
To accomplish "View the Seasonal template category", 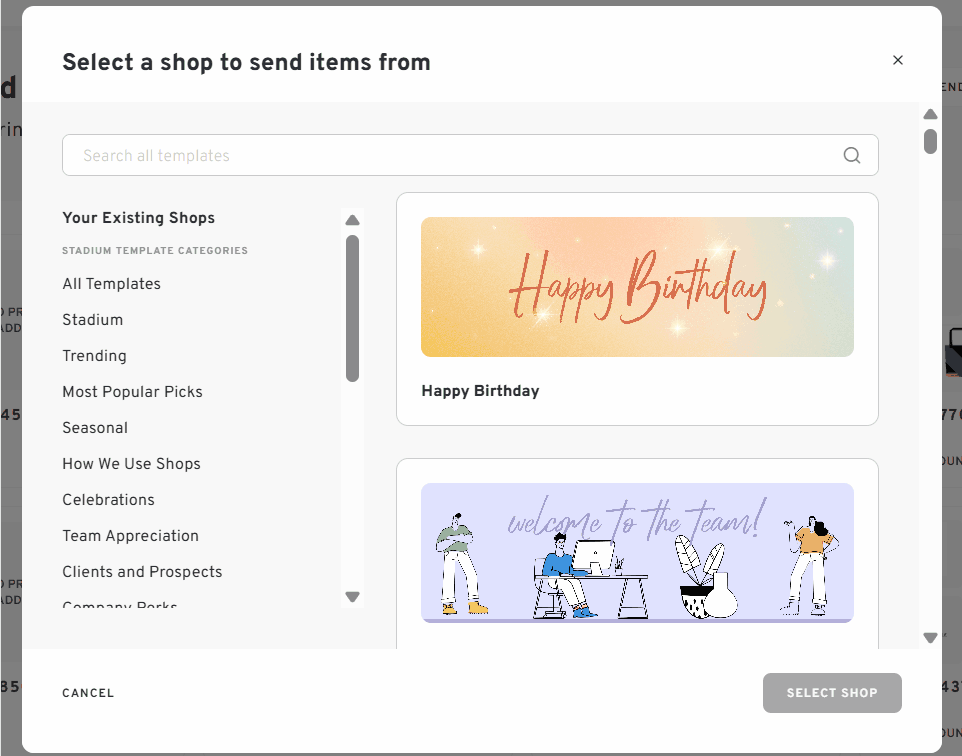I will (95, 427).
